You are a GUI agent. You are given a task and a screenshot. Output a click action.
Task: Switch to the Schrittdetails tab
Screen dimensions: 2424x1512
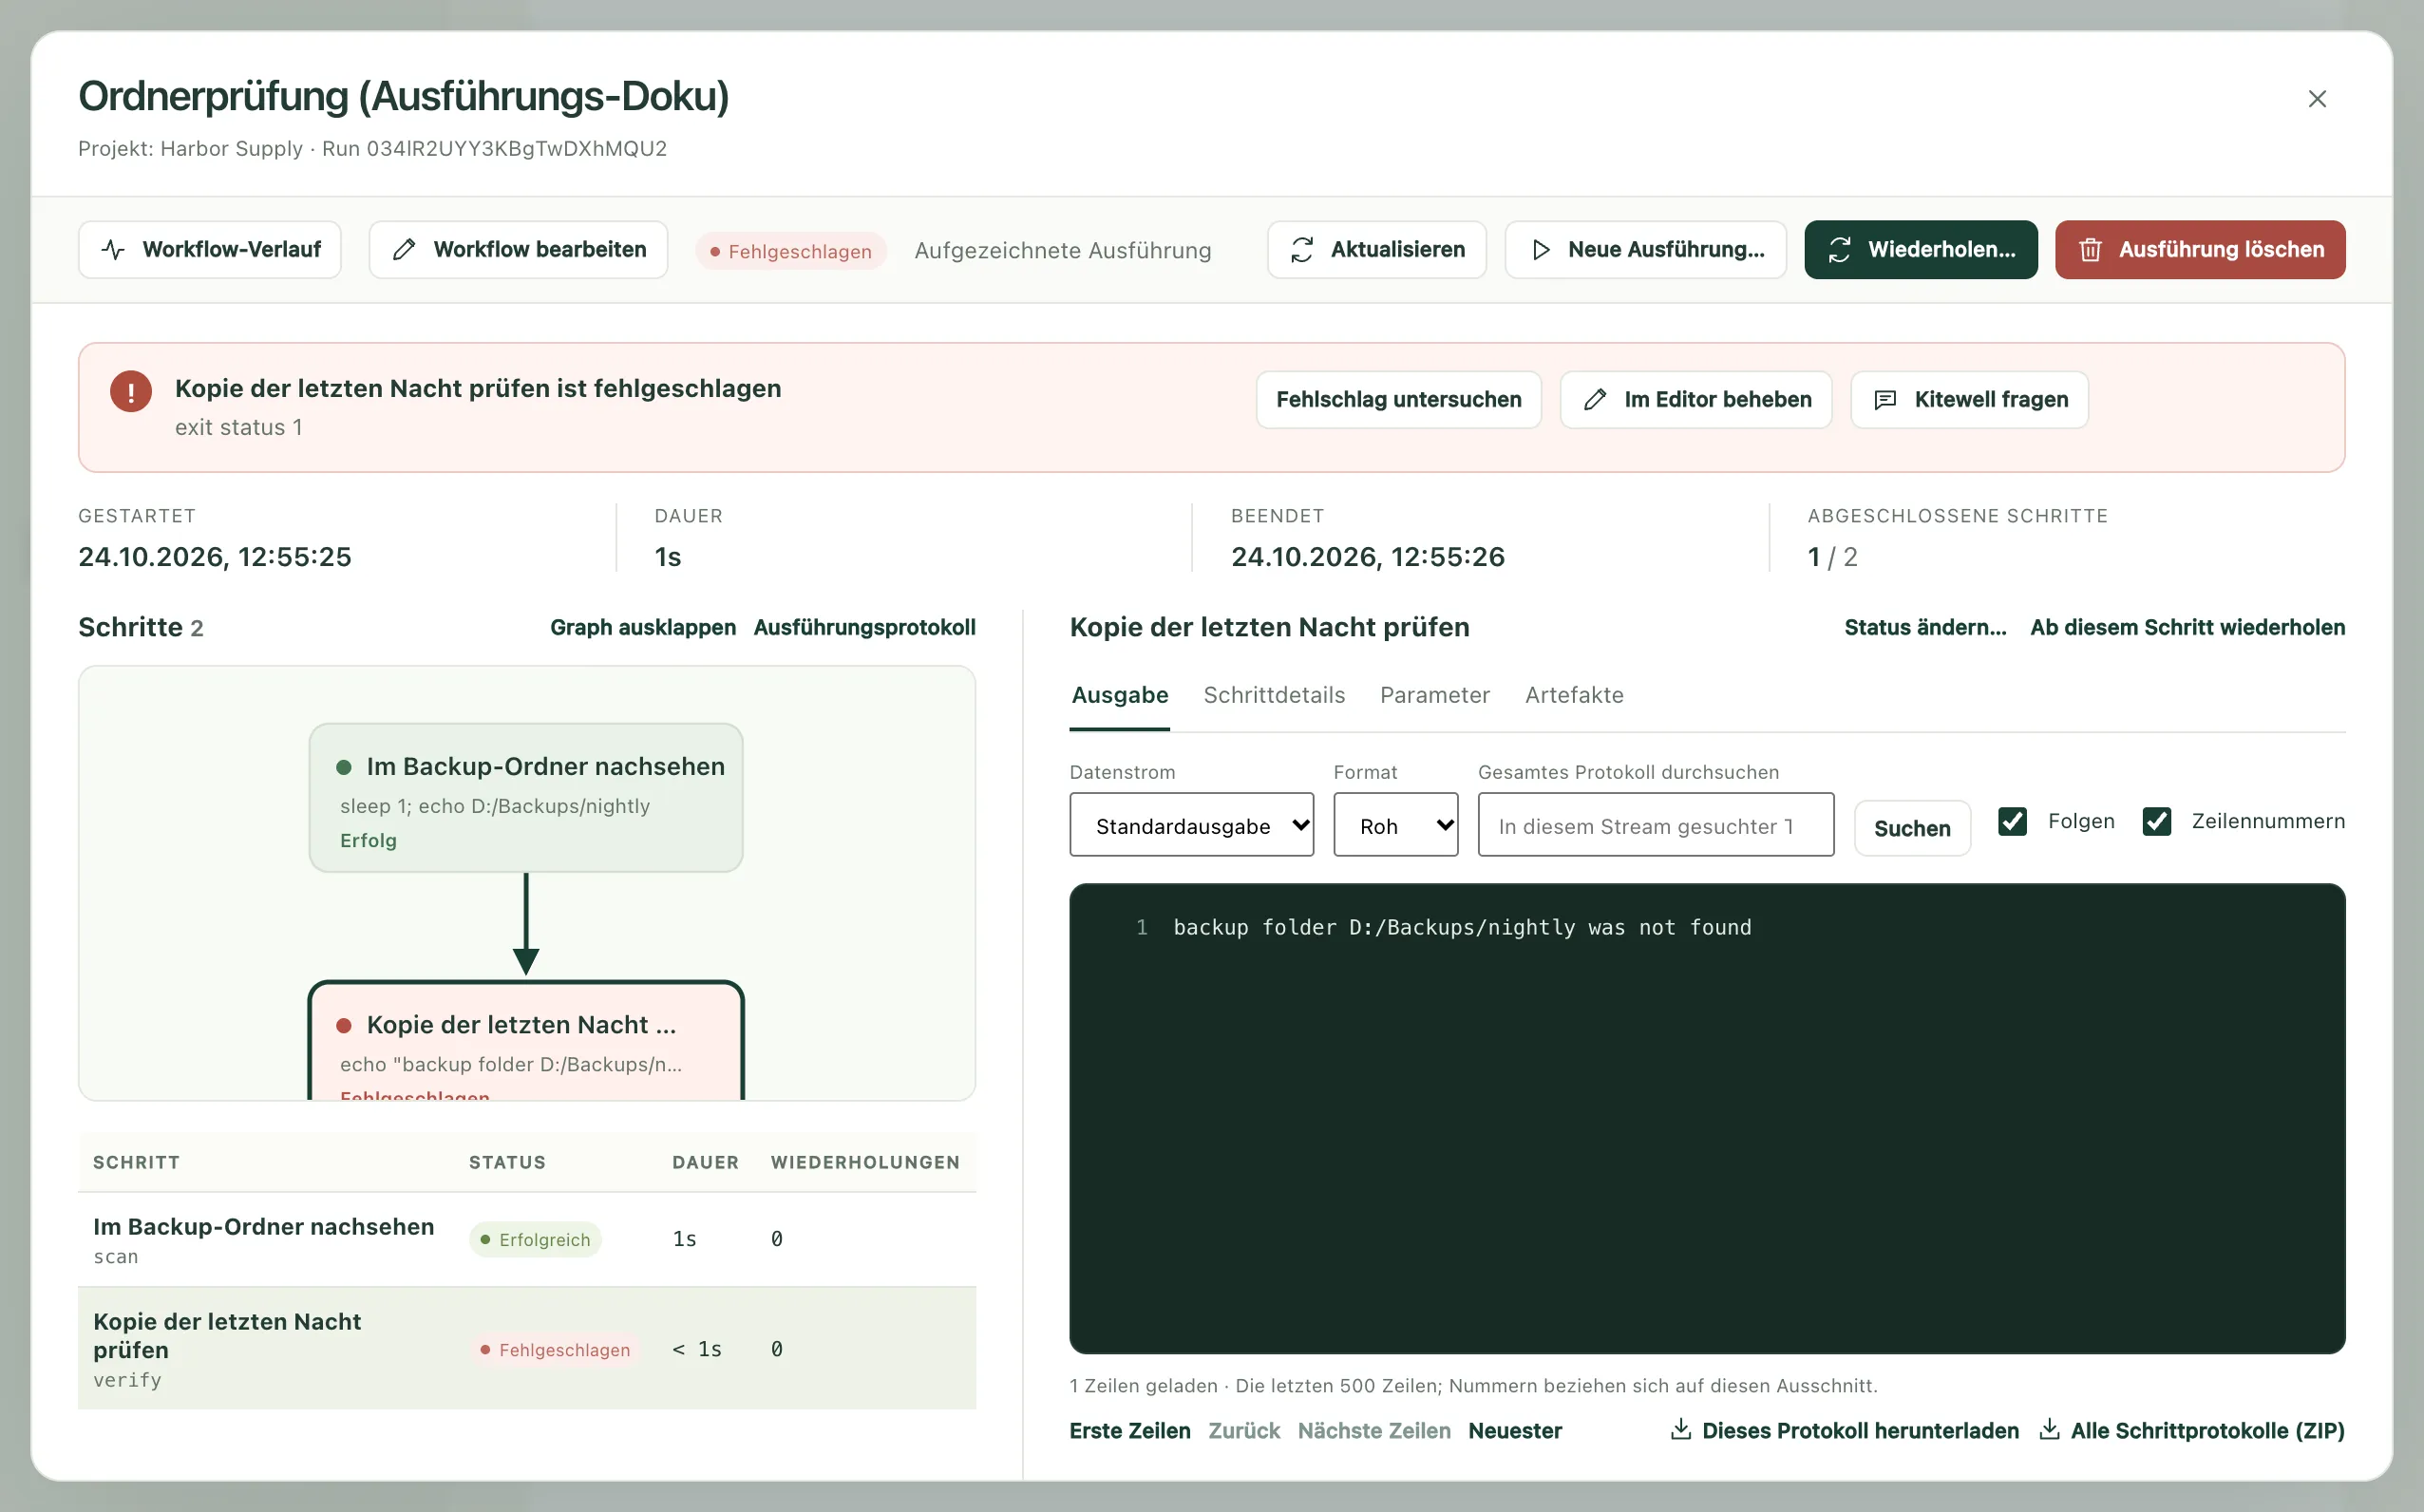1274,695
